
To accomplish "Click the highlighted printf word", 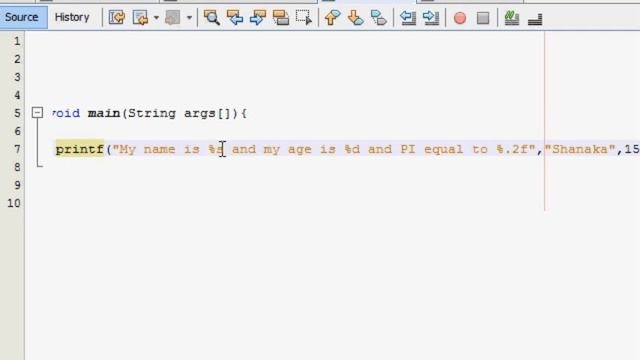I will 80,149.
